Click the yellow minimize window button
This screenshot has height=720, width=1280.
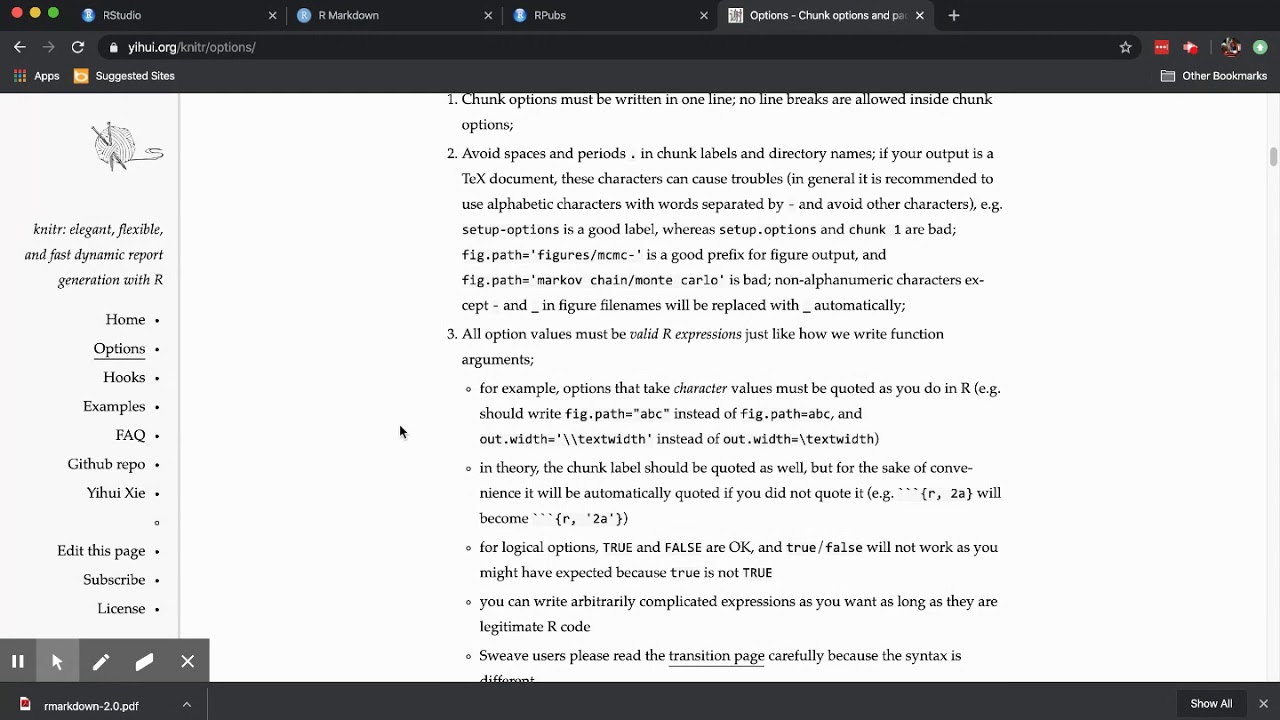point(35,13)
